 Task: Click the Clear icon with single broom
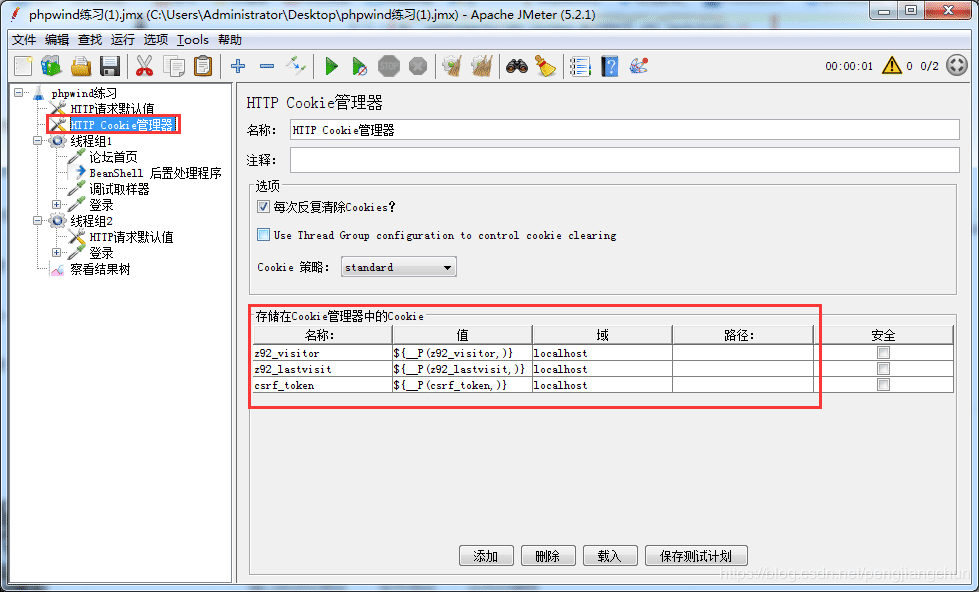[452, 66]
